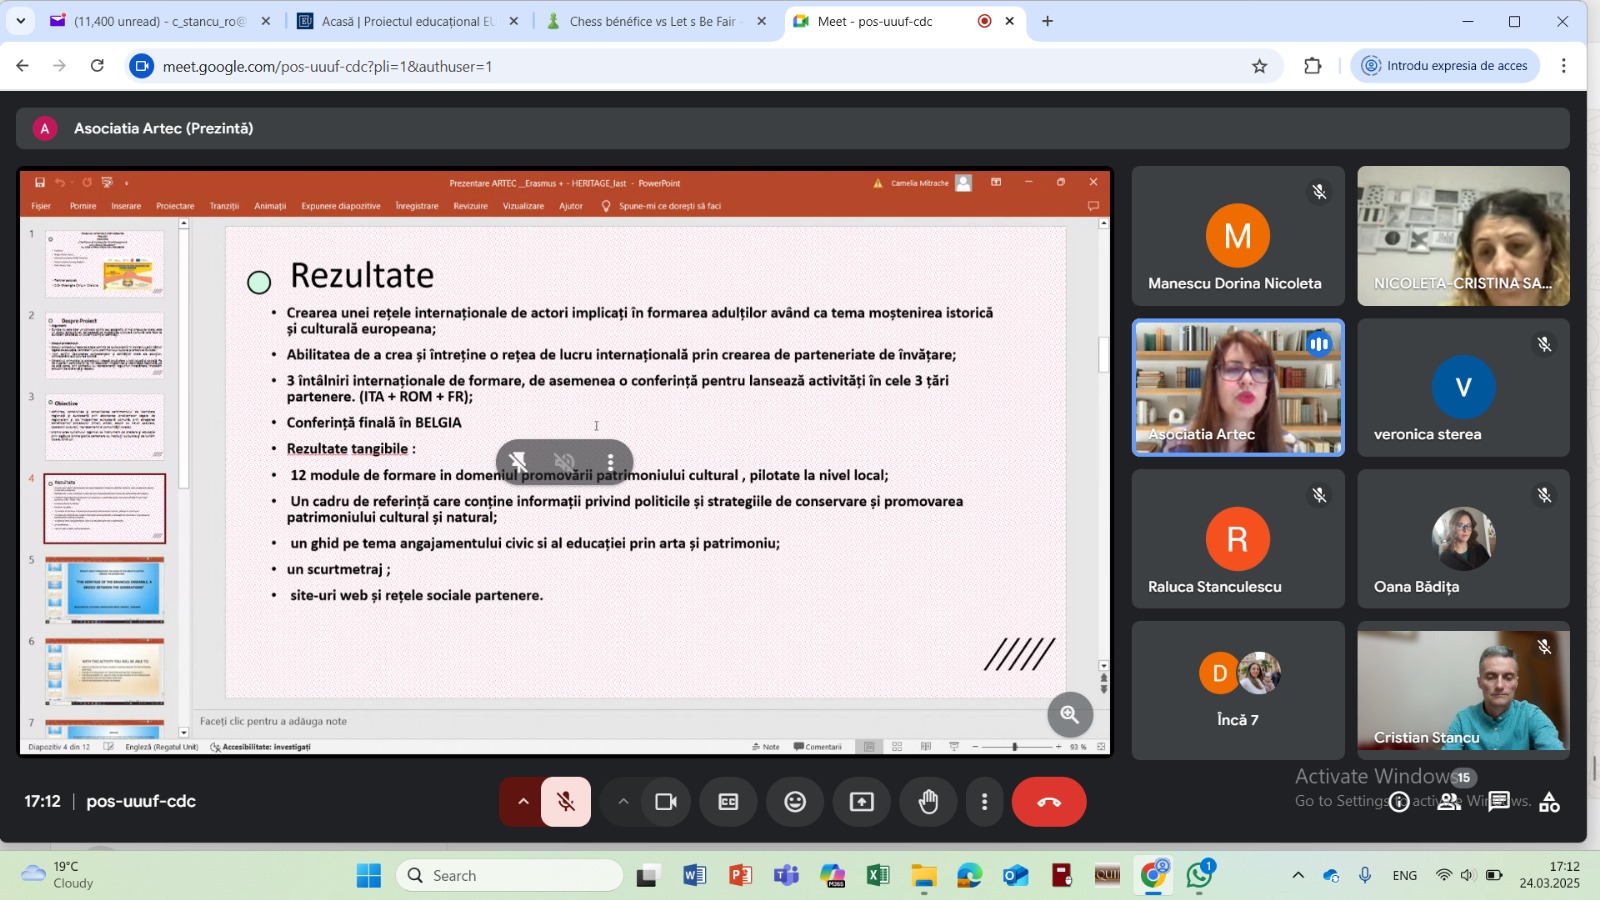The width and height of the screenshot is (1600, 900).
Task: Show the participants list icon
Action: pos(1449,802)
